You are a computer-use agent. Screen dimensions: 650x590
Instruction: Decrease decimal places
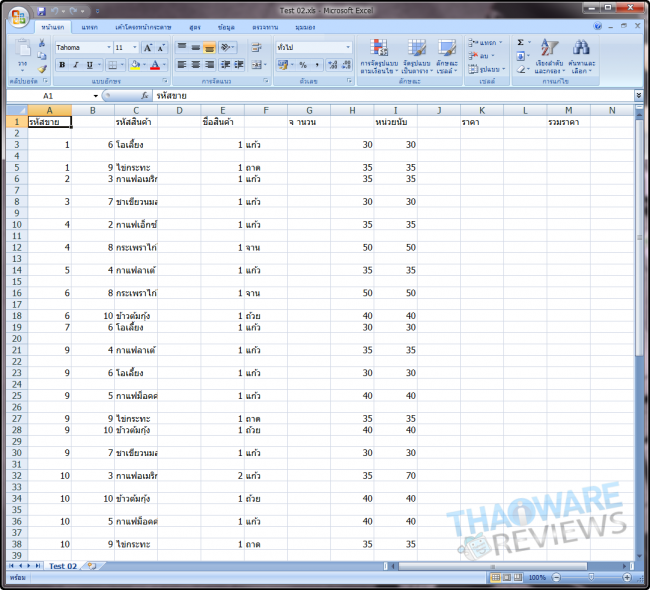pos(347,65)
